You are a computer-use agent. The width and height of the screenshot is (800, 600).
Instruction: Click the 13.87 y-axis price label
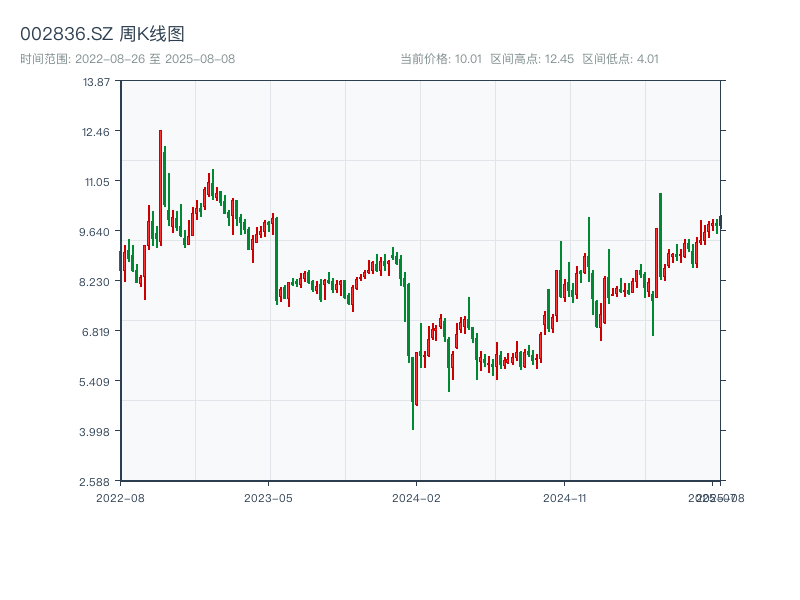pyautogui.click(x=97, y=82)
